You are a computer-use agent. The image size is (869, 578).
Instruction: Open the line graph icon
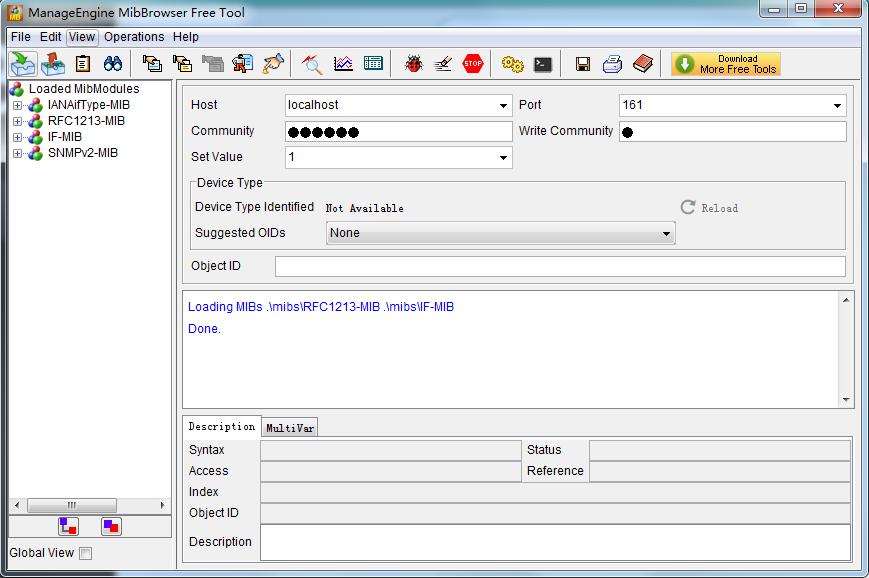[343, 64]
